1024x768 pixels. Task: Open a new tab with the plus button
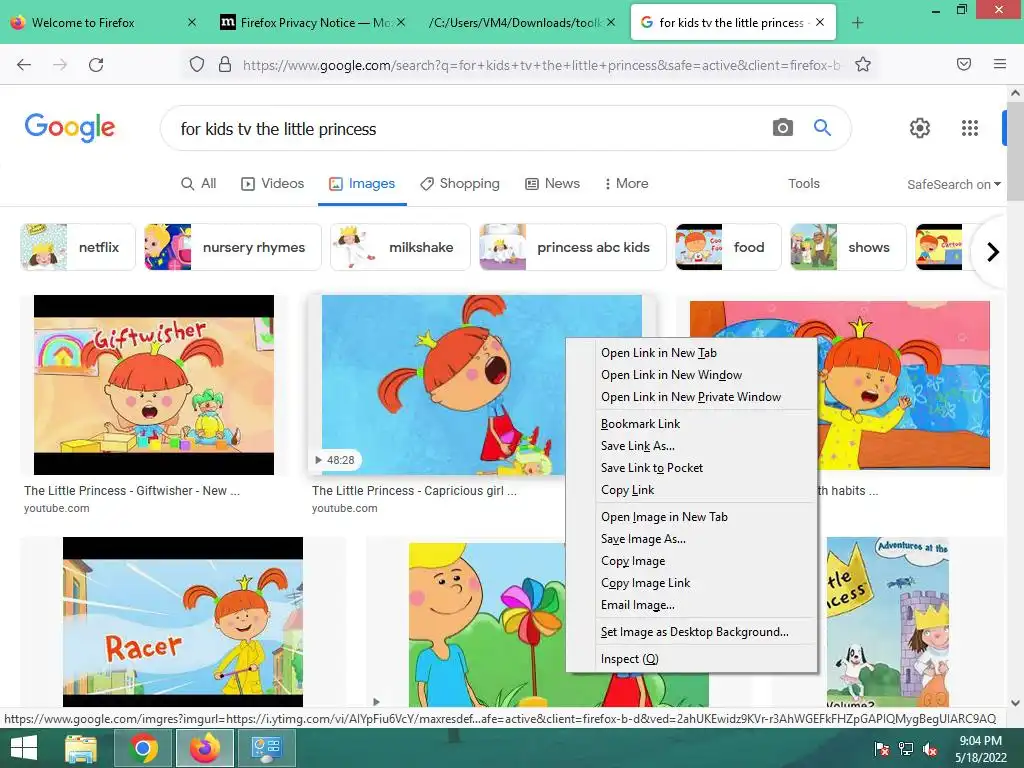(857, 23)
